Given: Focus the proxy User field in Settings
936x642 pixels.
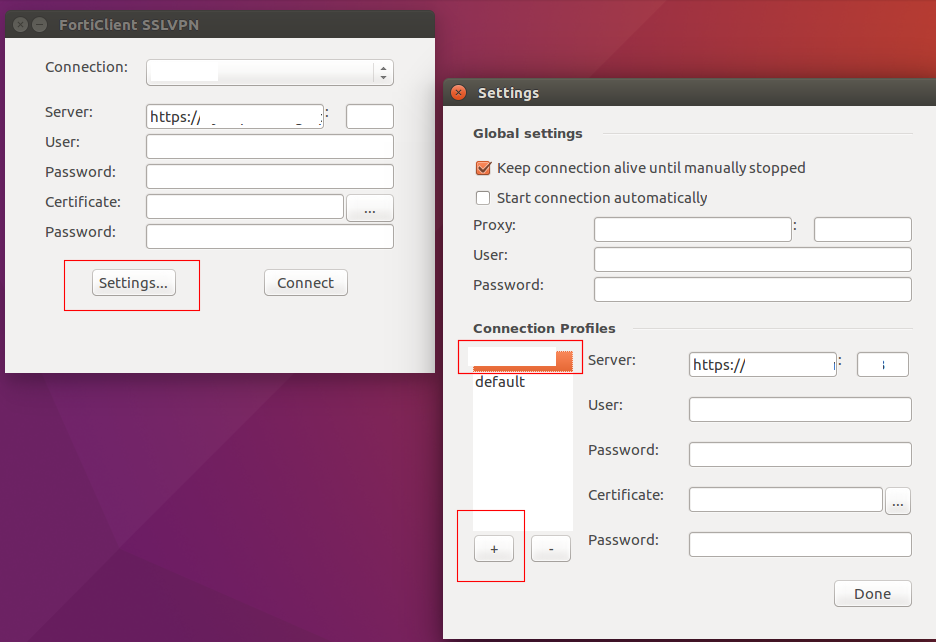Looking at the screenshot, I should (753, 259).
